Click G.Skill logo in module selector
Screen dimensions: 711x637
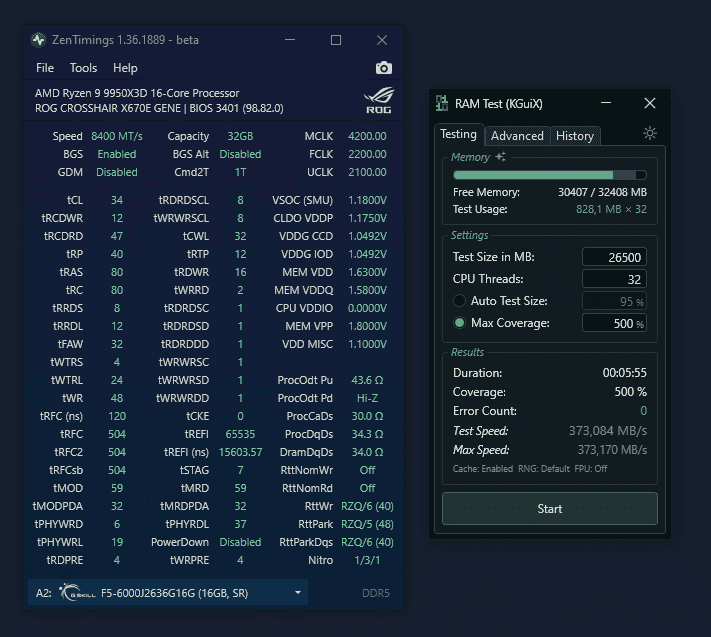pyautogui.click(x=78, y=593)
